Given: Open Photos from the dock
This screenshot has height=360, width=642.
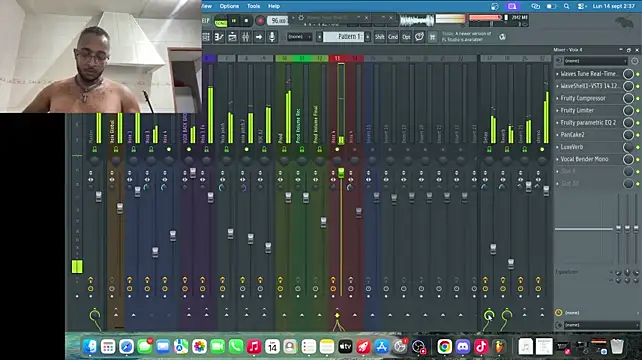Looking at the screenshot, I should click(199, 347).
